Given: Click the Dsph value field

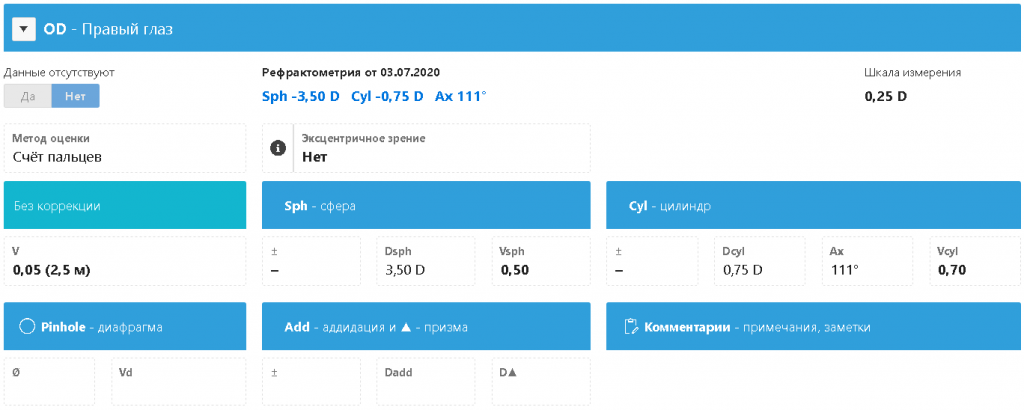Looking at the screenshot, I should 430,261.
